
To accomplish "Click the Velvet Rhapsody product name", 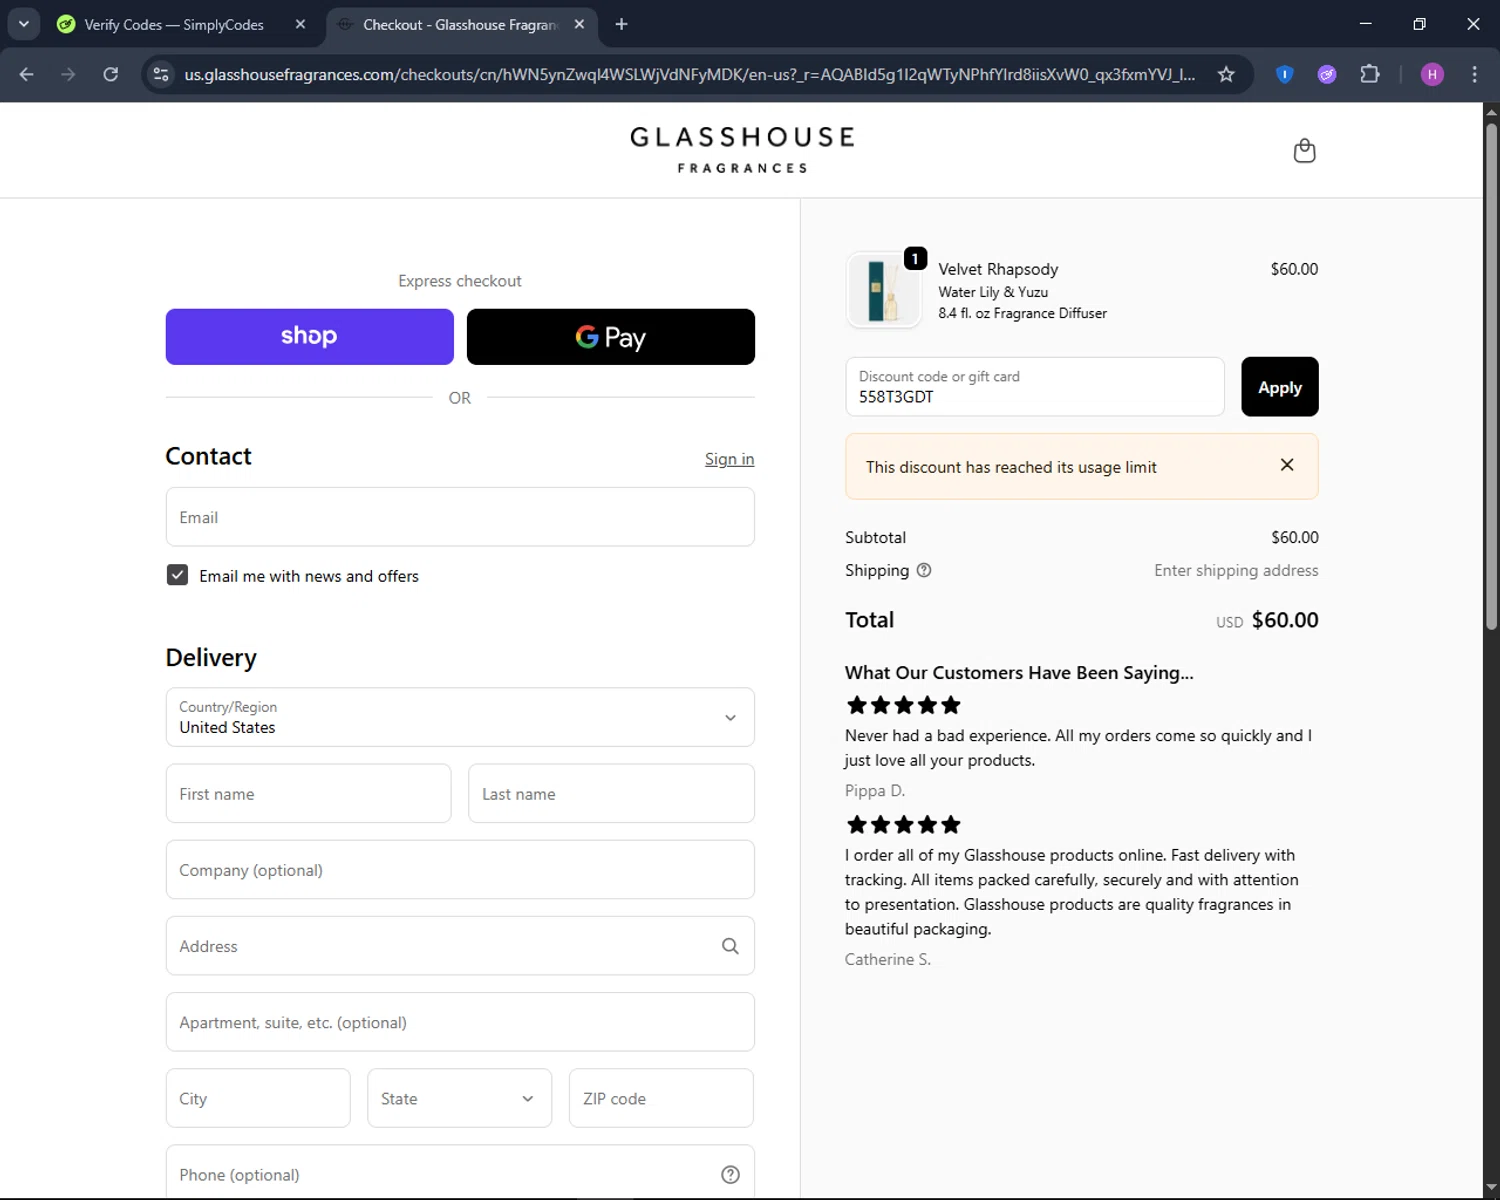I will pyautogui.click(x=998, y=269).
